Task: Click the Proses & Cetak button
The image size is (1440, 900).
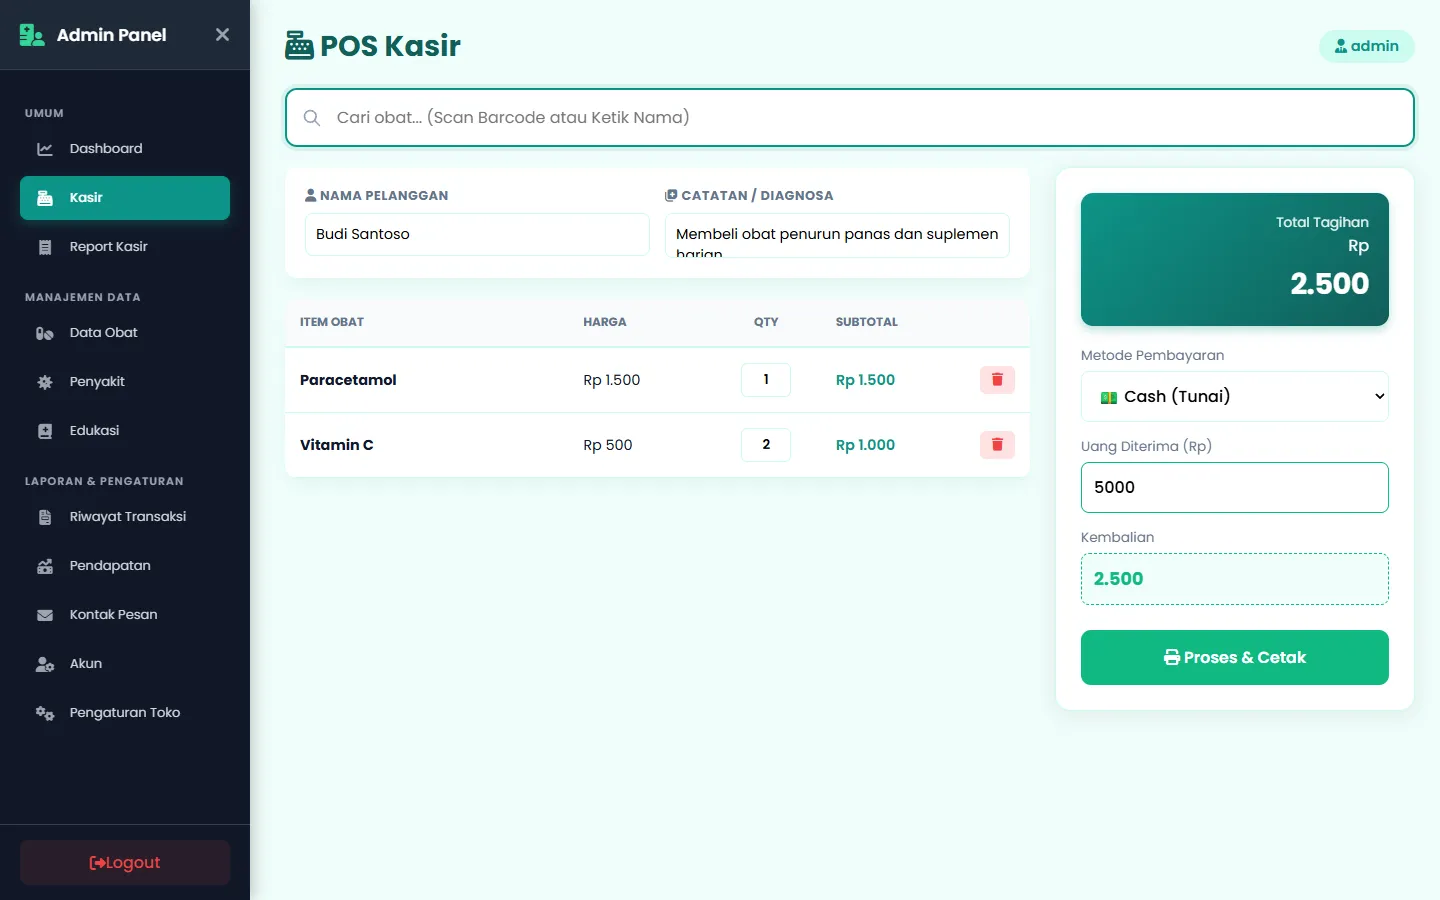Action: (1235, 657)
